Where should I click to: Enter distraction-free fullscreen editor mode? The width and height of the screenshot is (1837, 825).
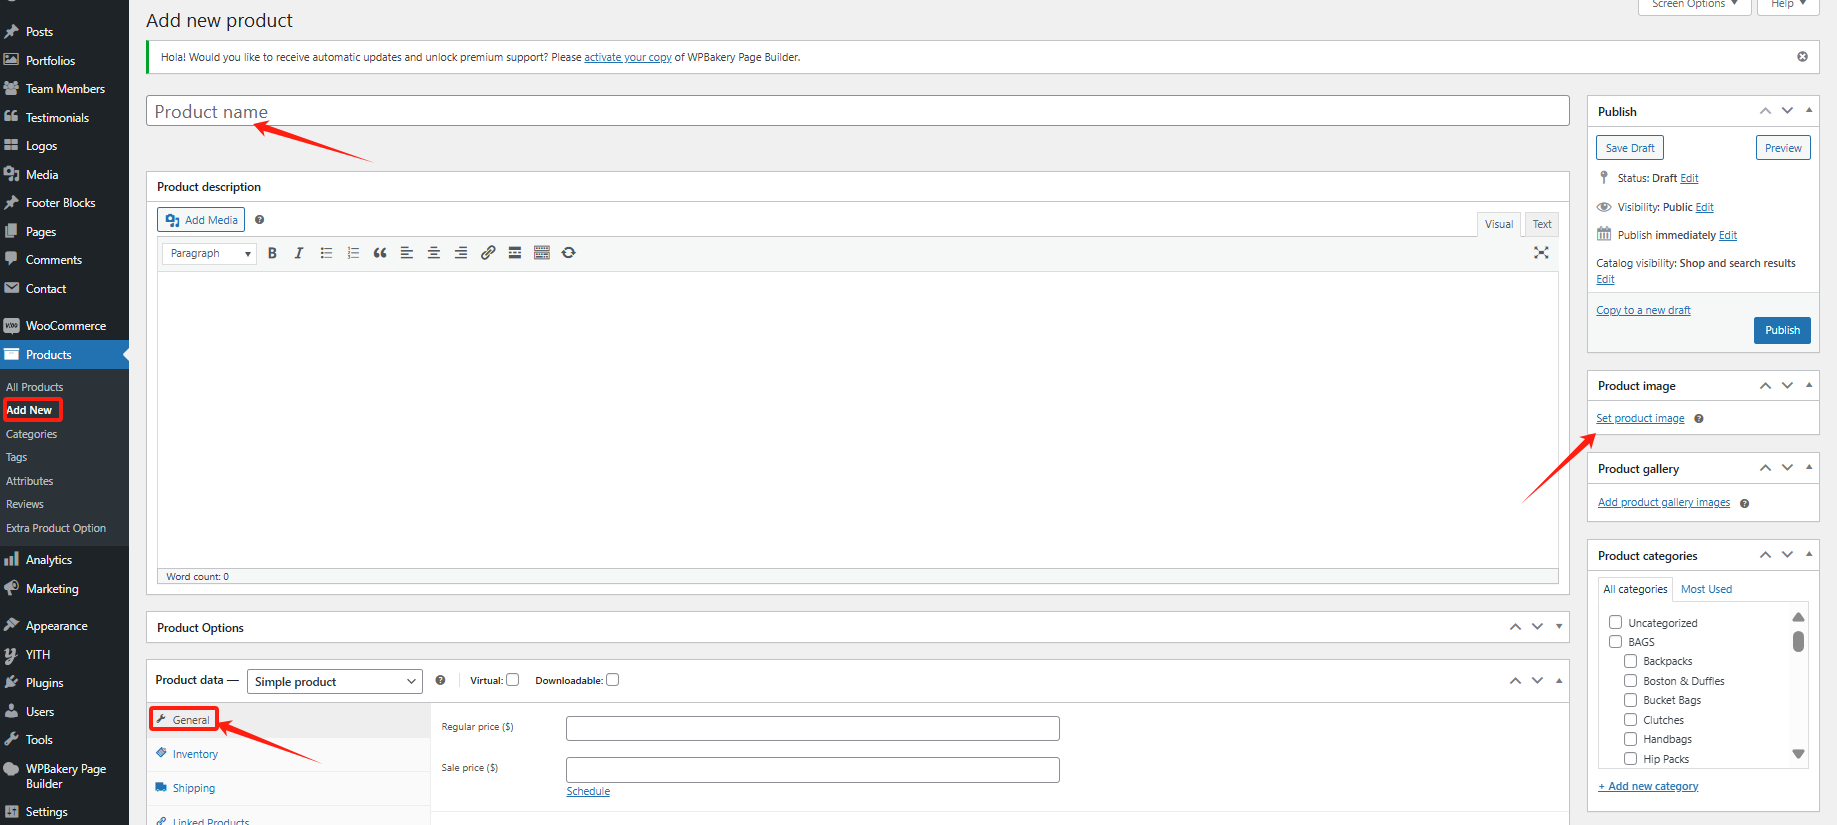(x=1541, y=253)
